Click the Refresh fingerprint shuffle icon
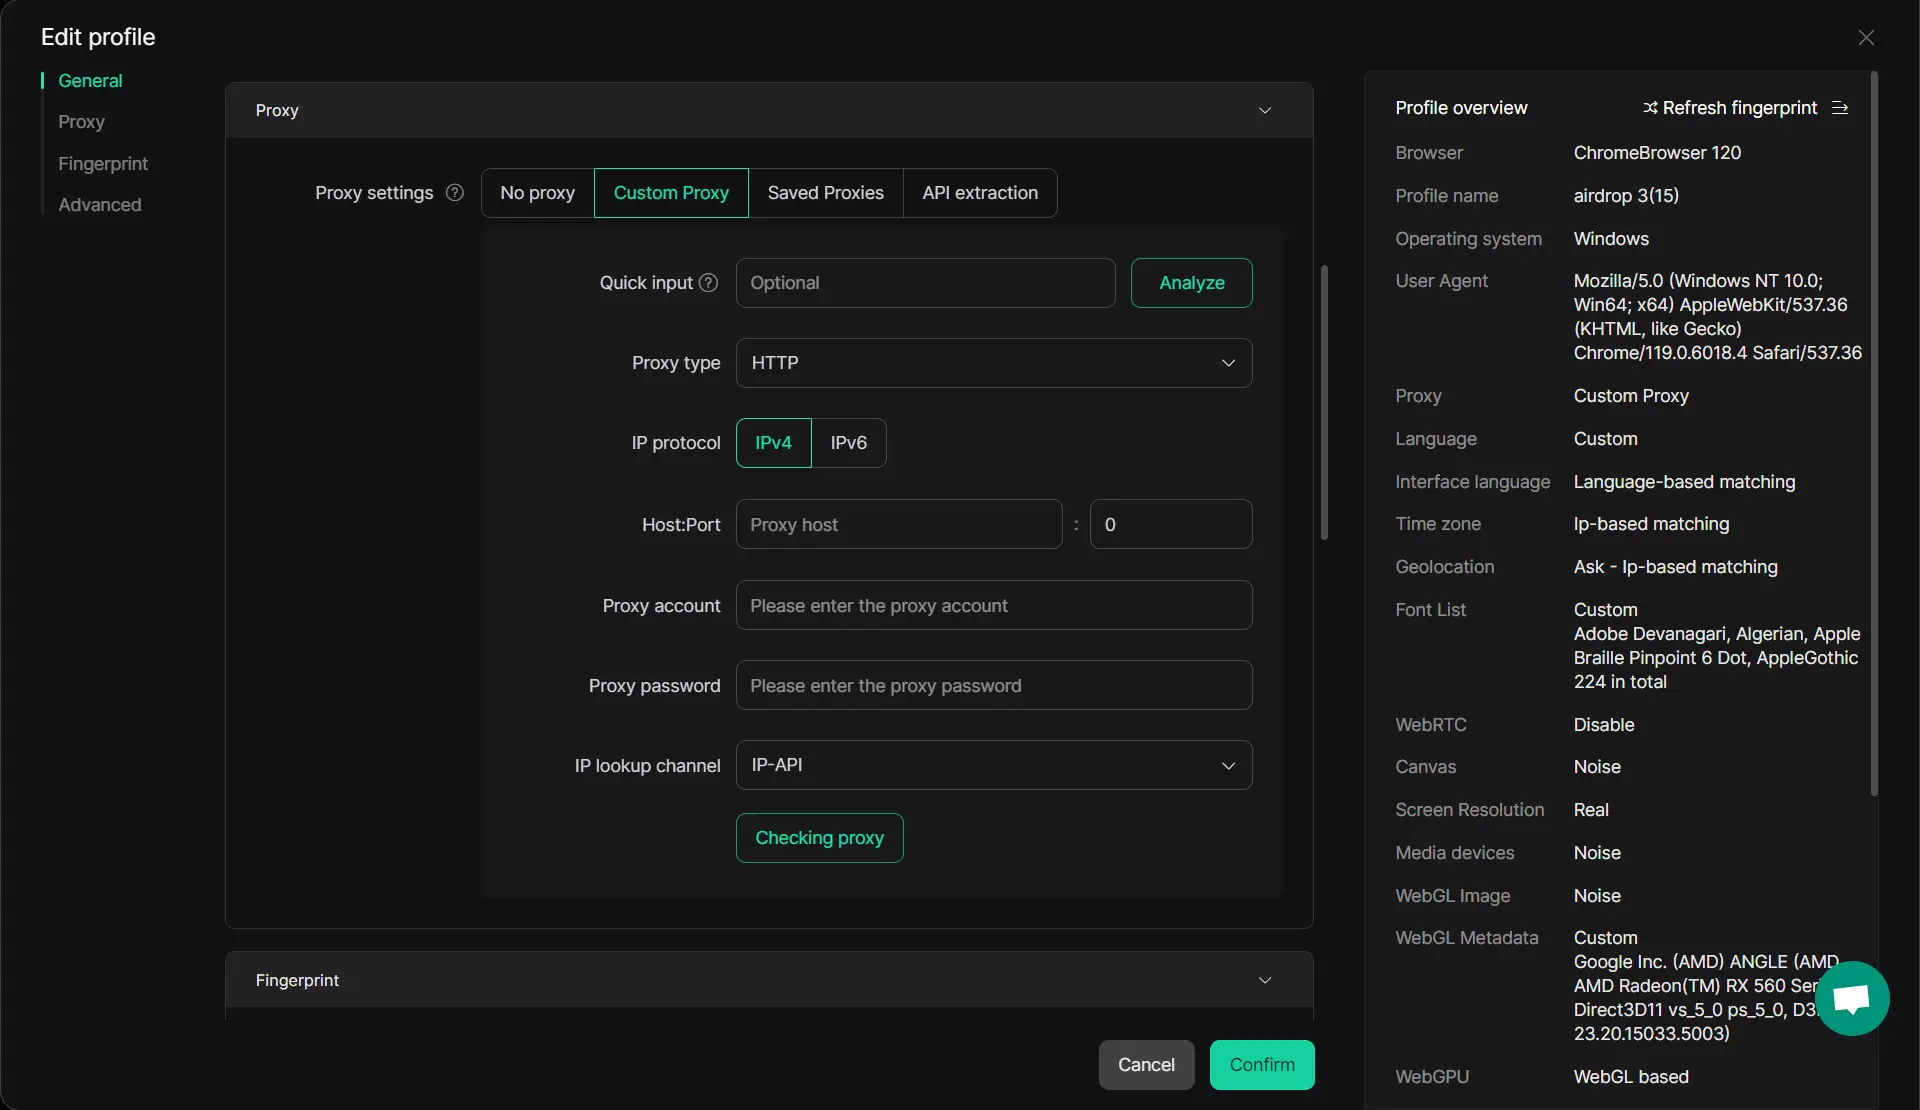This screenshot has height=1110, width=1920. [x=1650, y=108]
